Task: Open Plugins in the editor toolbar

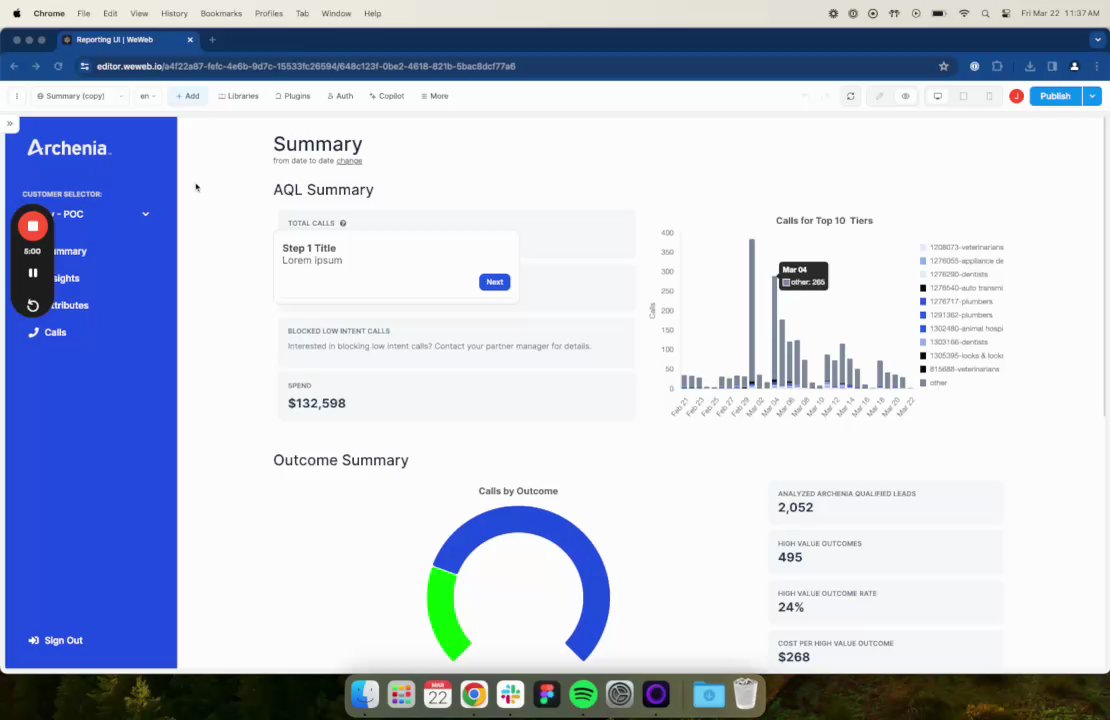Action: coord(292,96)
